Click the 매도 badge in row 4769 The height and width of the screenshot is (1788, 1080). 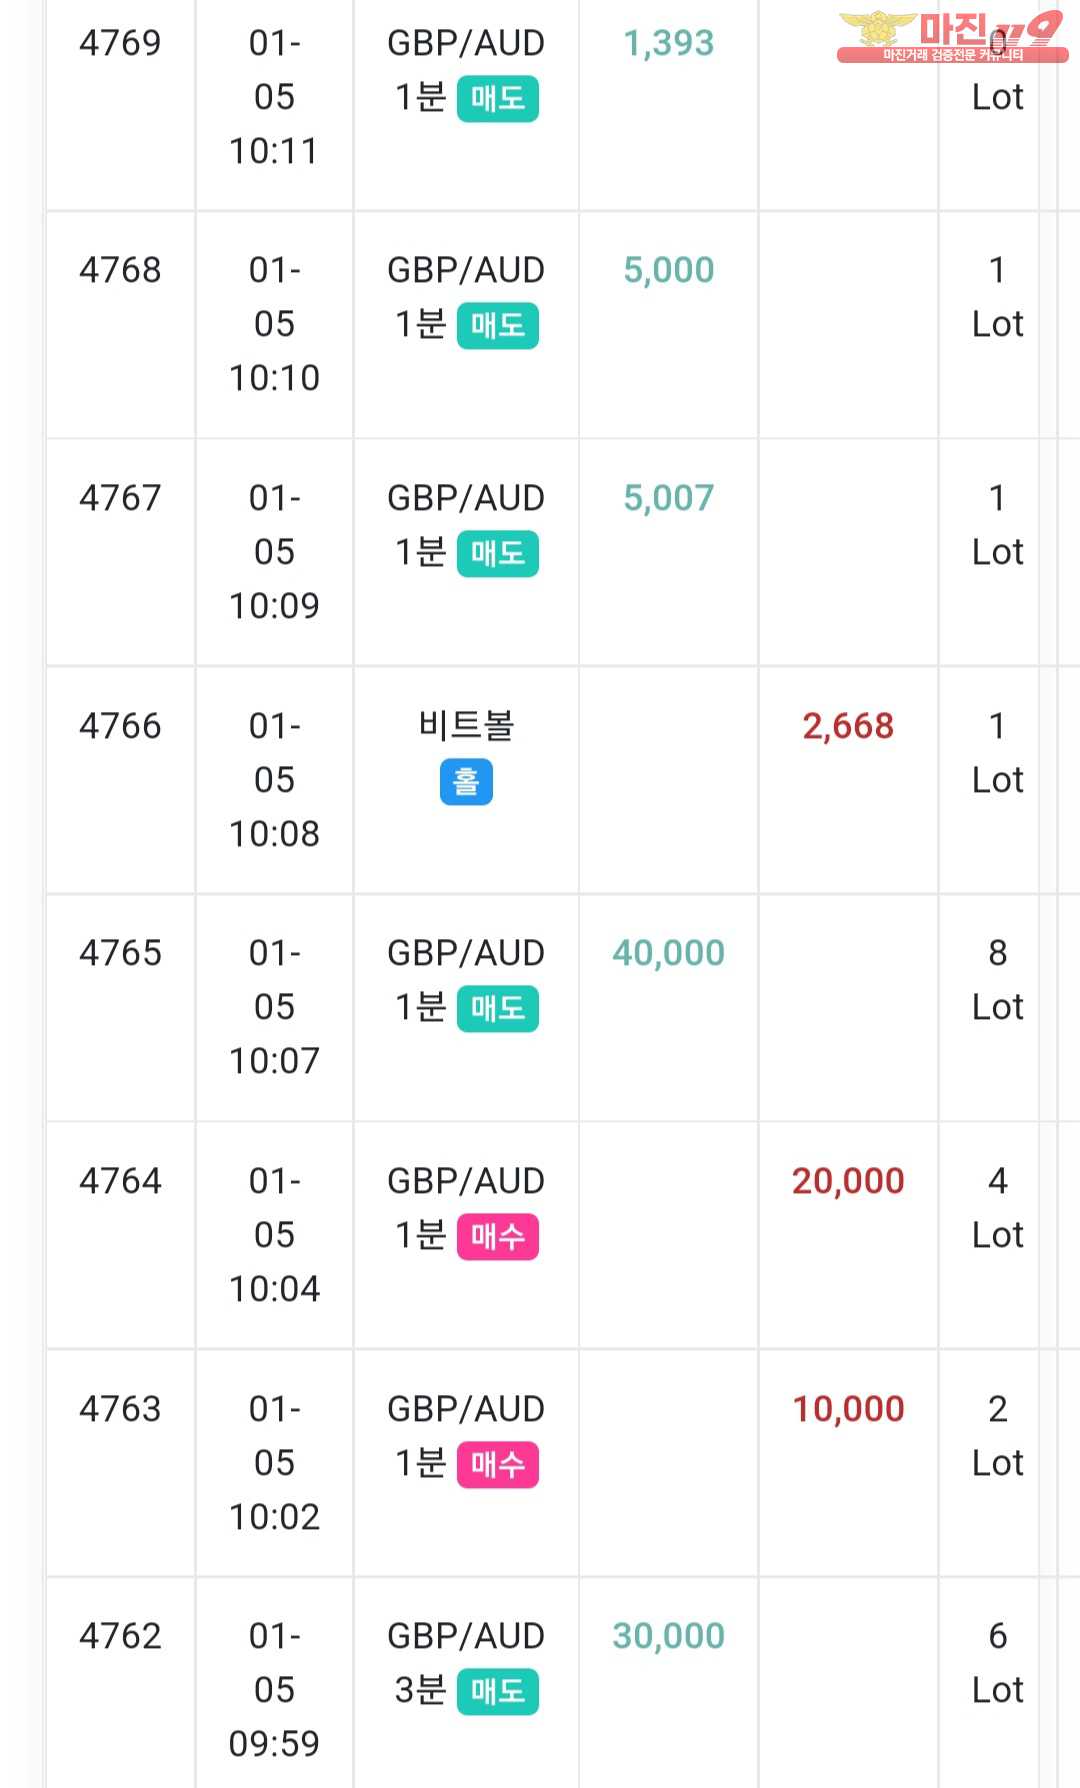coord(497,99)
